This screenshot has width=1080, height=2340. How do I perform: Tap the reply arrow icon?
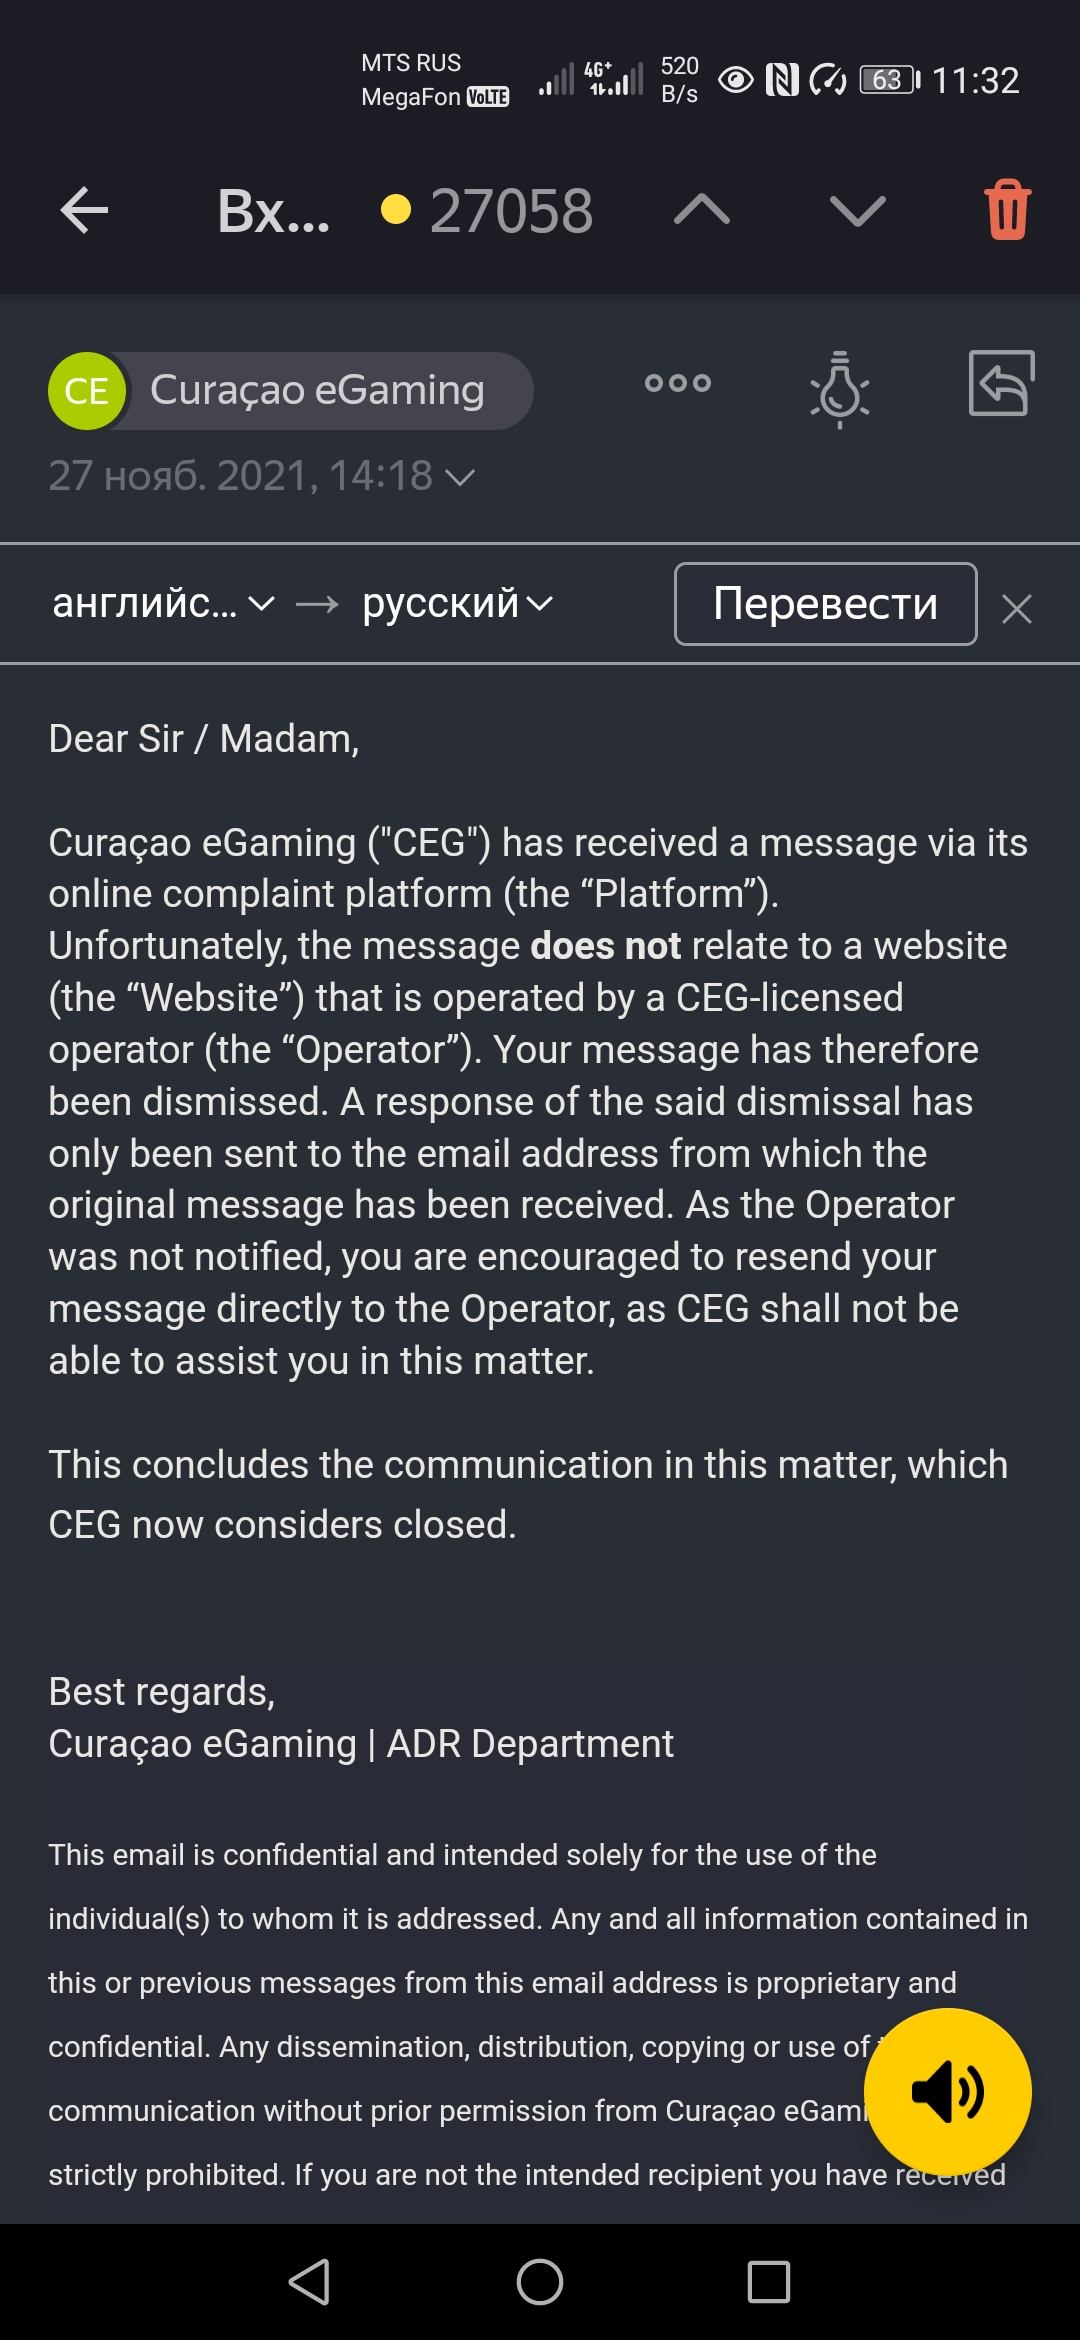[x=1001, y=383]
